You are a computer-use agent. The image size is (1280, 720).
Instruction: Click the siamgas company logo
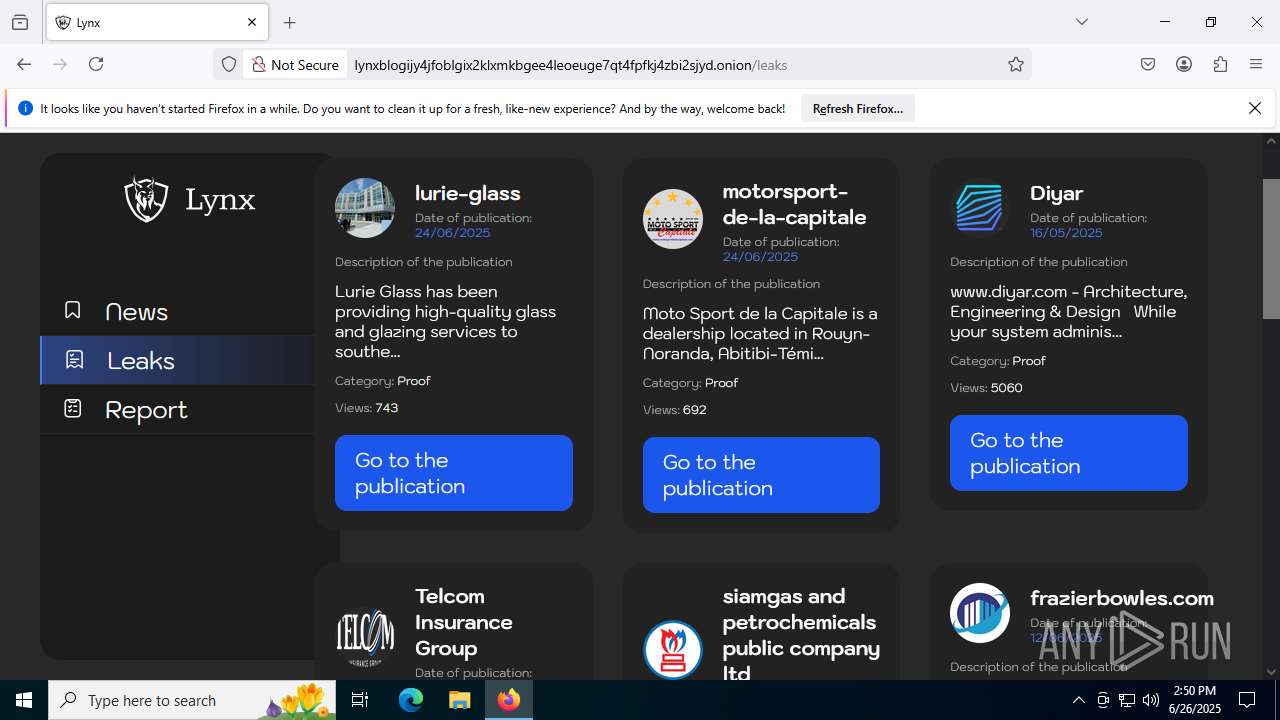(673, 649)
